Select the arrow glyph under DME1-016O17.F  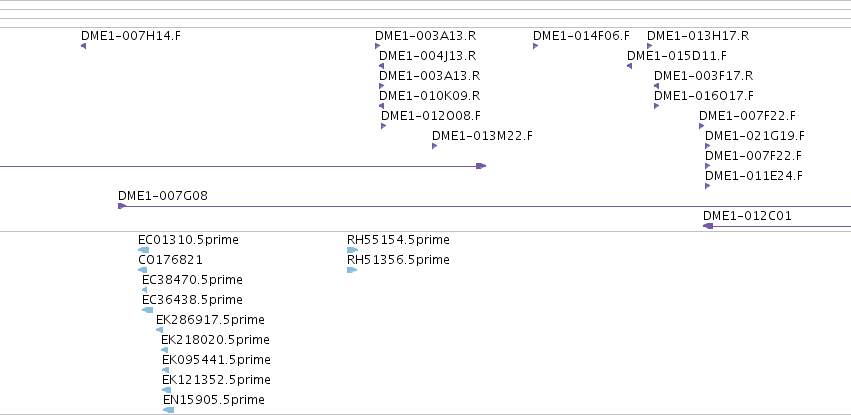pyautogui.click(x=657, y=106)
